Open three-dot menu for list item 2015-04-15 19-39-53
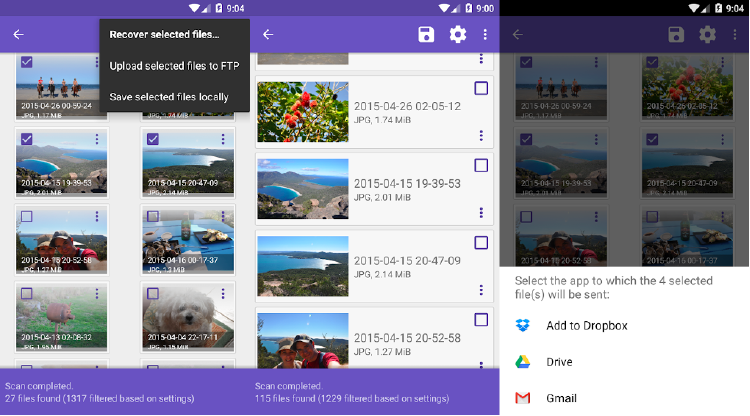Viewport: 750px width, 416px height. (481, 213)
